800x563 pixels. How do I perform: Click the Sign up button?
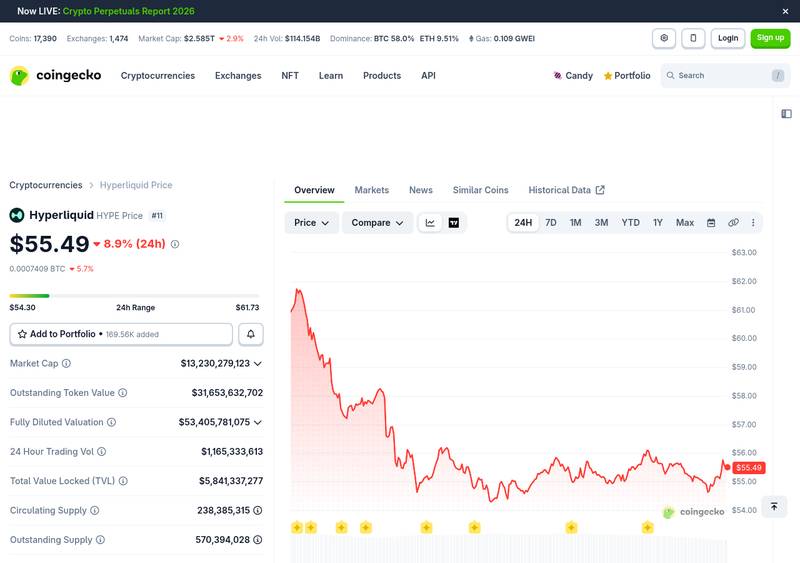(770, 38)
